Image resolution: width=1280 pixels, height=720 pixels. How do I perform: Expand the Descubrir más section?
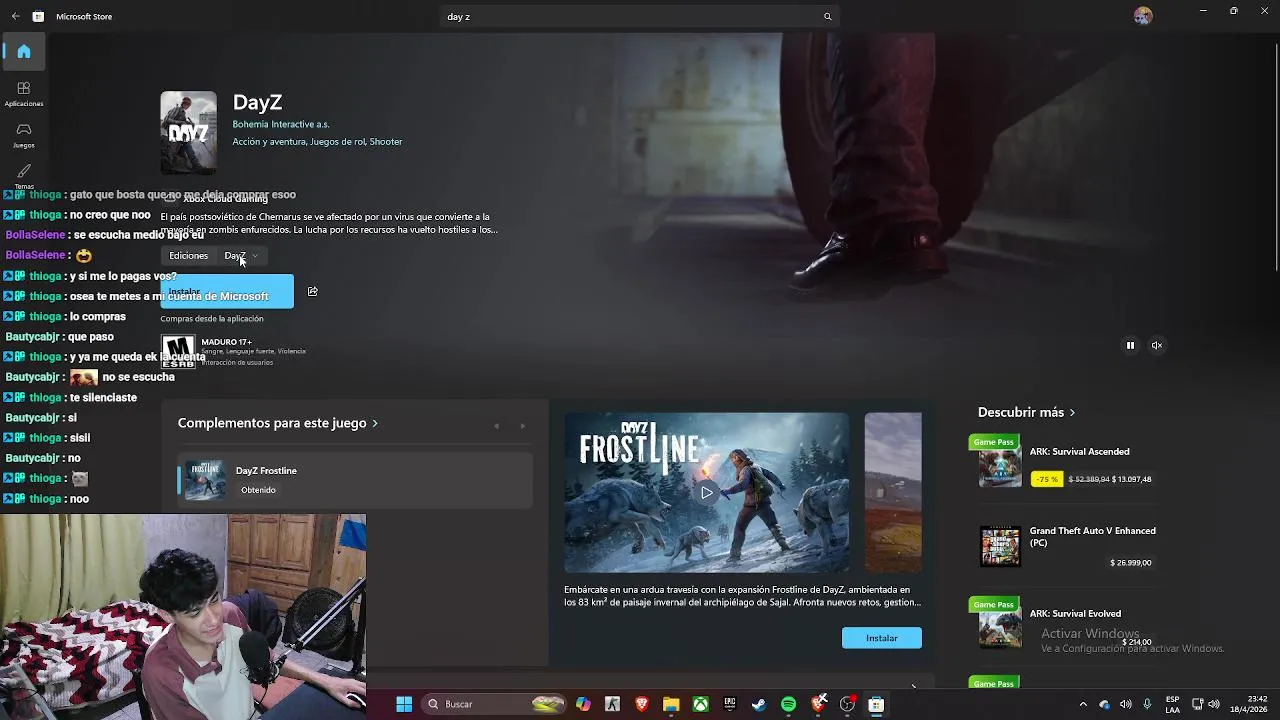[1027, 412]
